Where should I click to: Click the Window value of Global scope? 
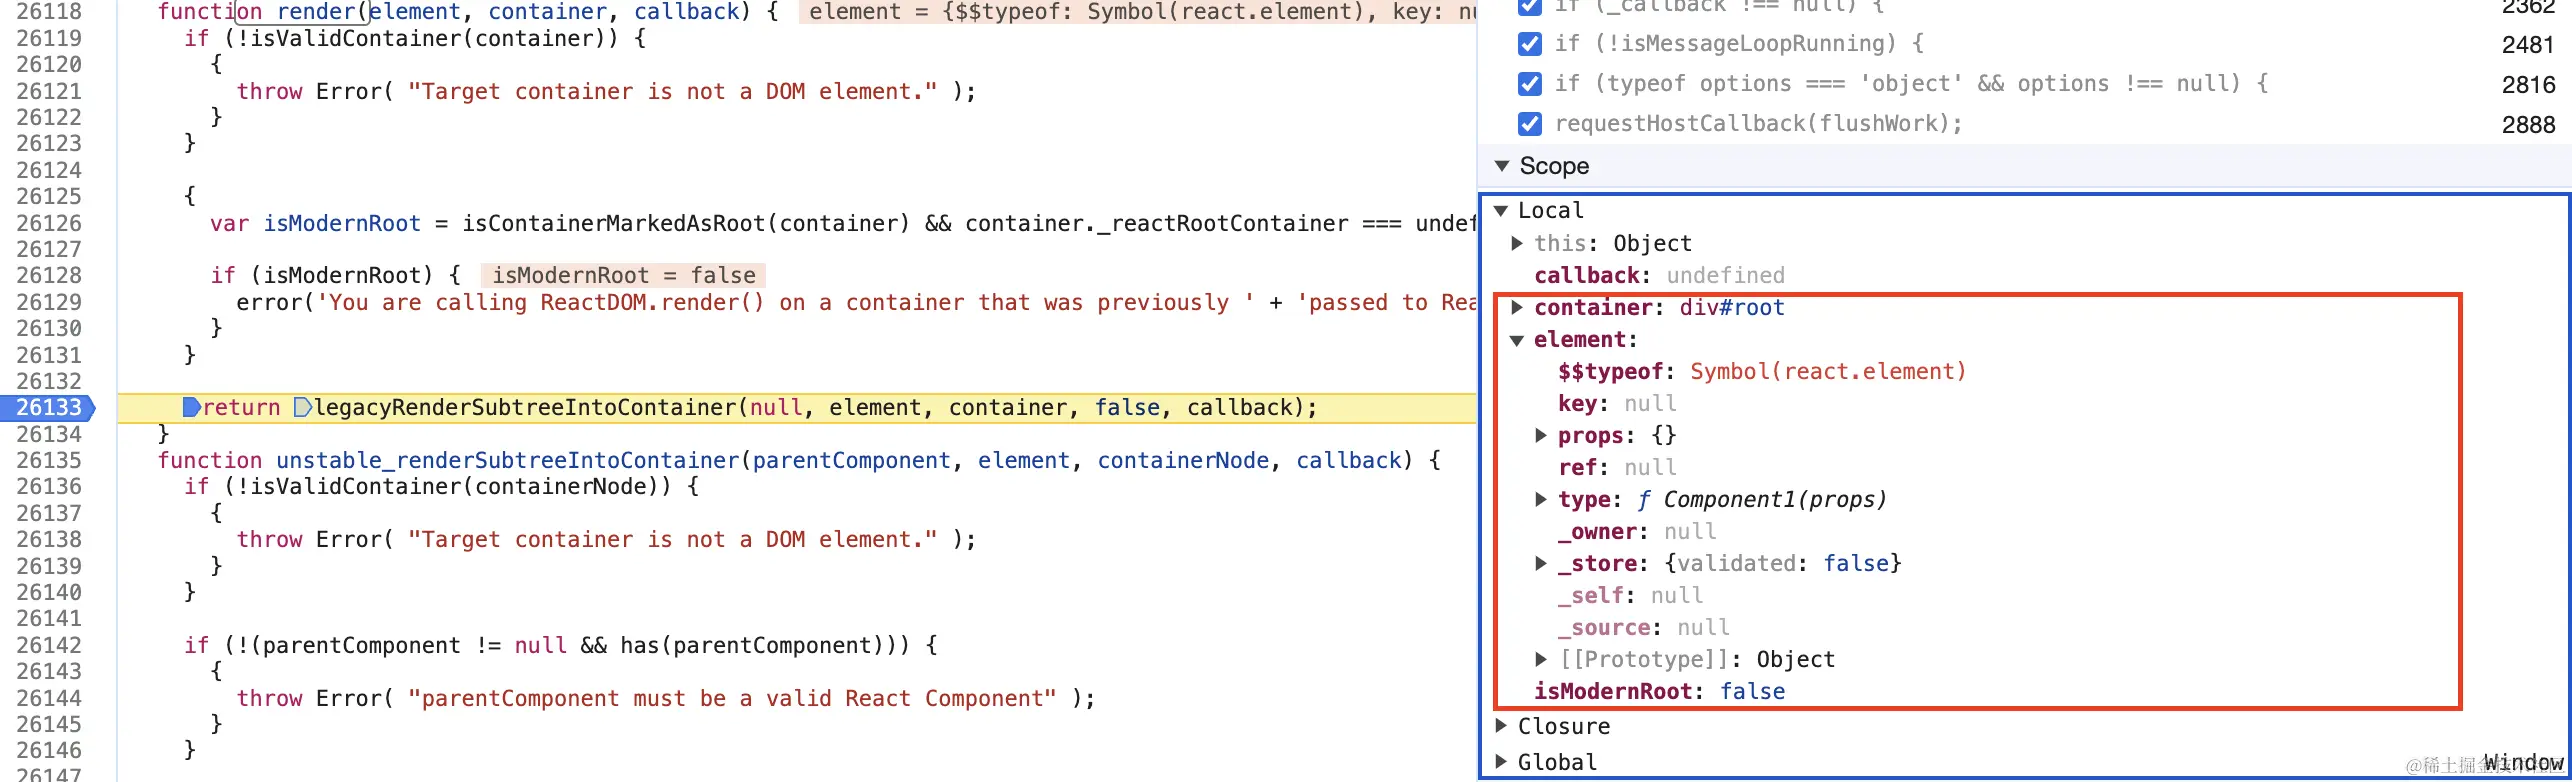pyautogui.click(x=2523, y=762)
